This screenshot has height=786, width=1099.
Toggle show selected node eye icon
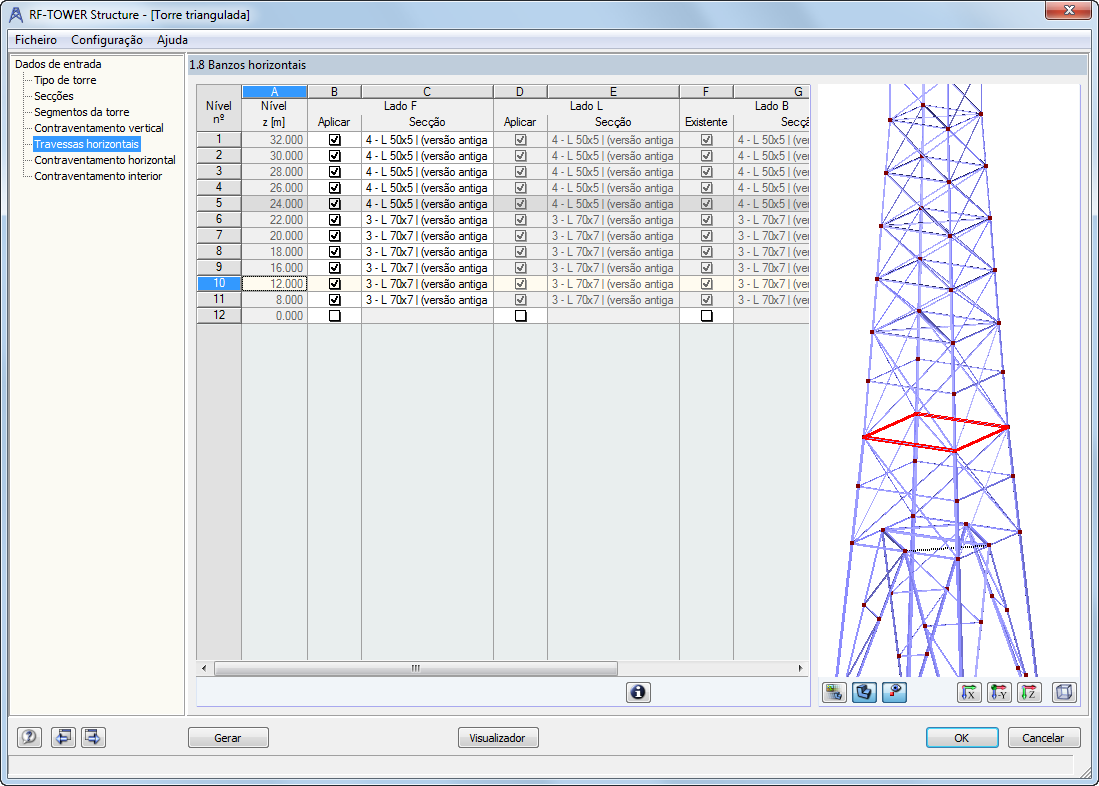pos(894,693)
